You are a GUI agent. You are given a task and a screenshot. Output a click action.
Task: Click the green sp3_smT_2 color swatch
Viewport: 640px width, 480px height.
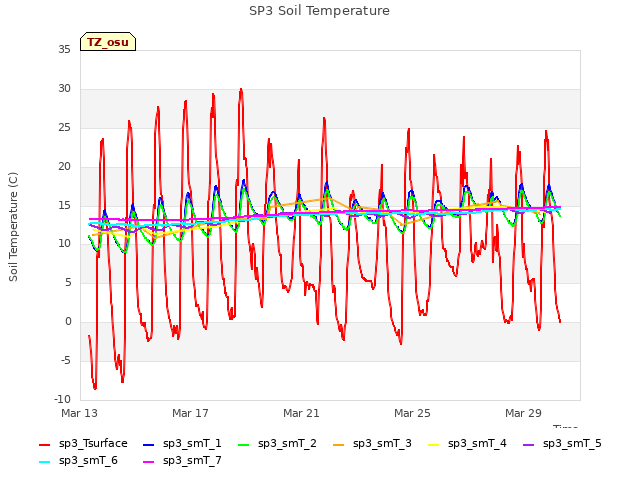(x=244, y=444)
